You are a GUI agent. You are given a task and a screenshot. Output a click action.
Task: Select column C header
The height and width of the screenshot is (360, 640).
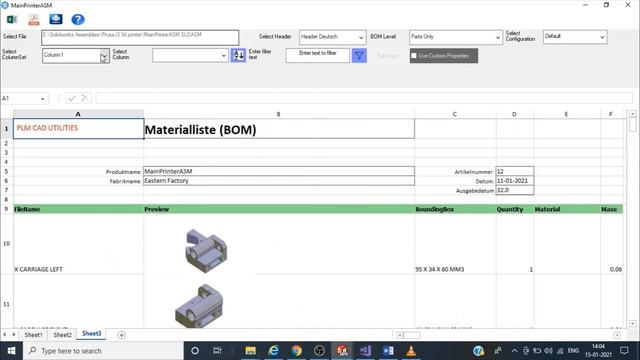455,114
